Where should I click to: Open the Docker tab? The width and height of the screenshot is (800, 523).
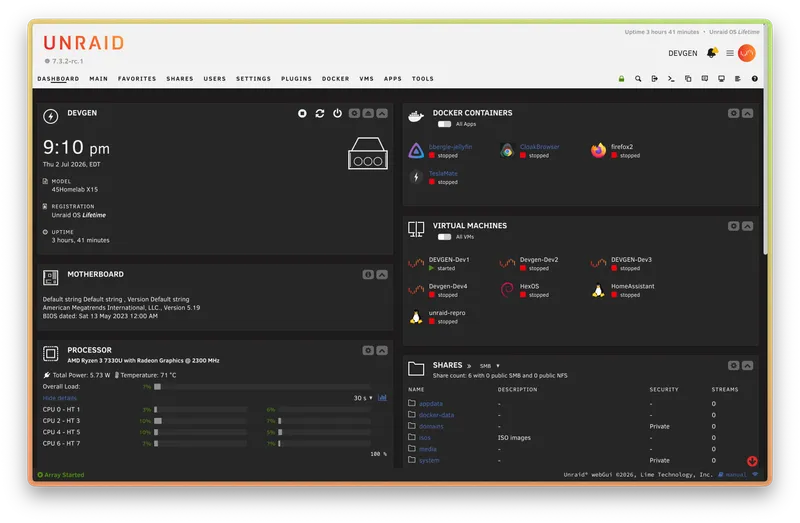[335, 79]
